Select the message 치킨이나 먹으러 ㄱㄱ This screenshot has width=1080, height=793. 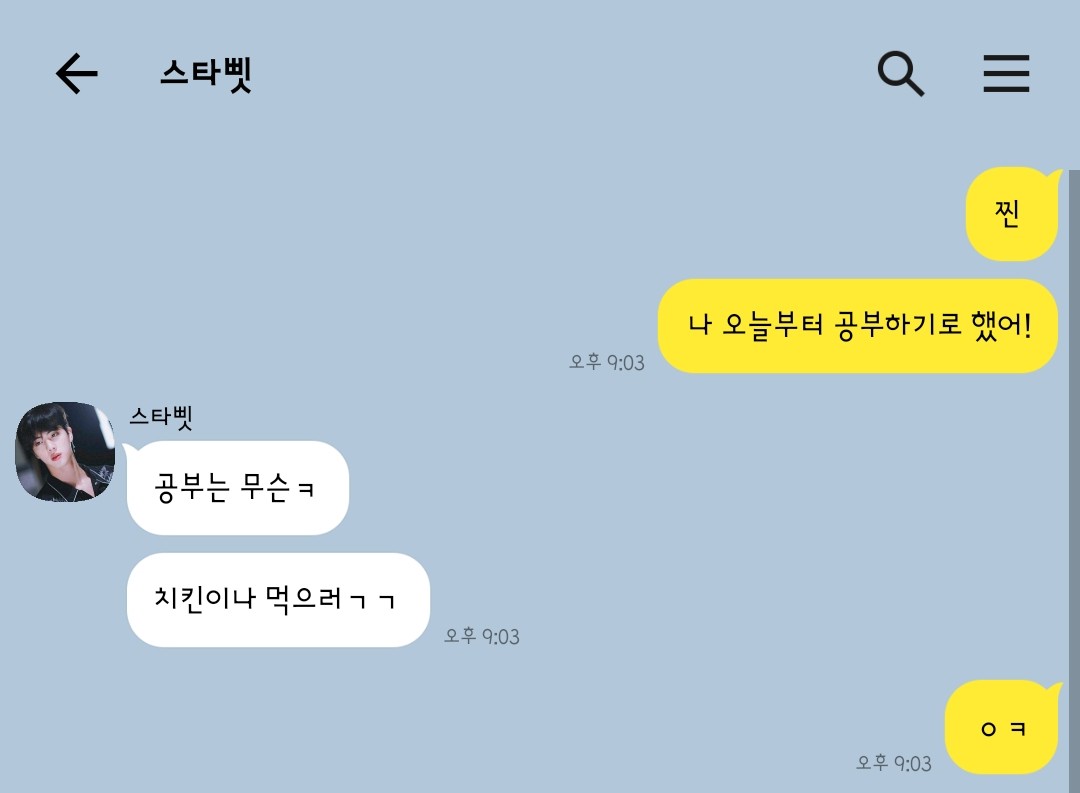coord(278,599)
